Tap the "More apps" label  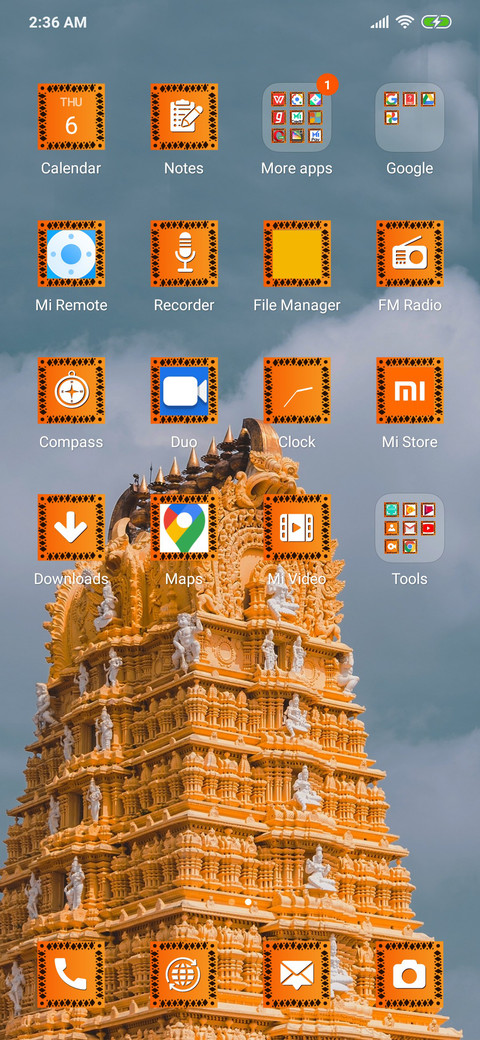pyautogui.click(x=296, y=168)
